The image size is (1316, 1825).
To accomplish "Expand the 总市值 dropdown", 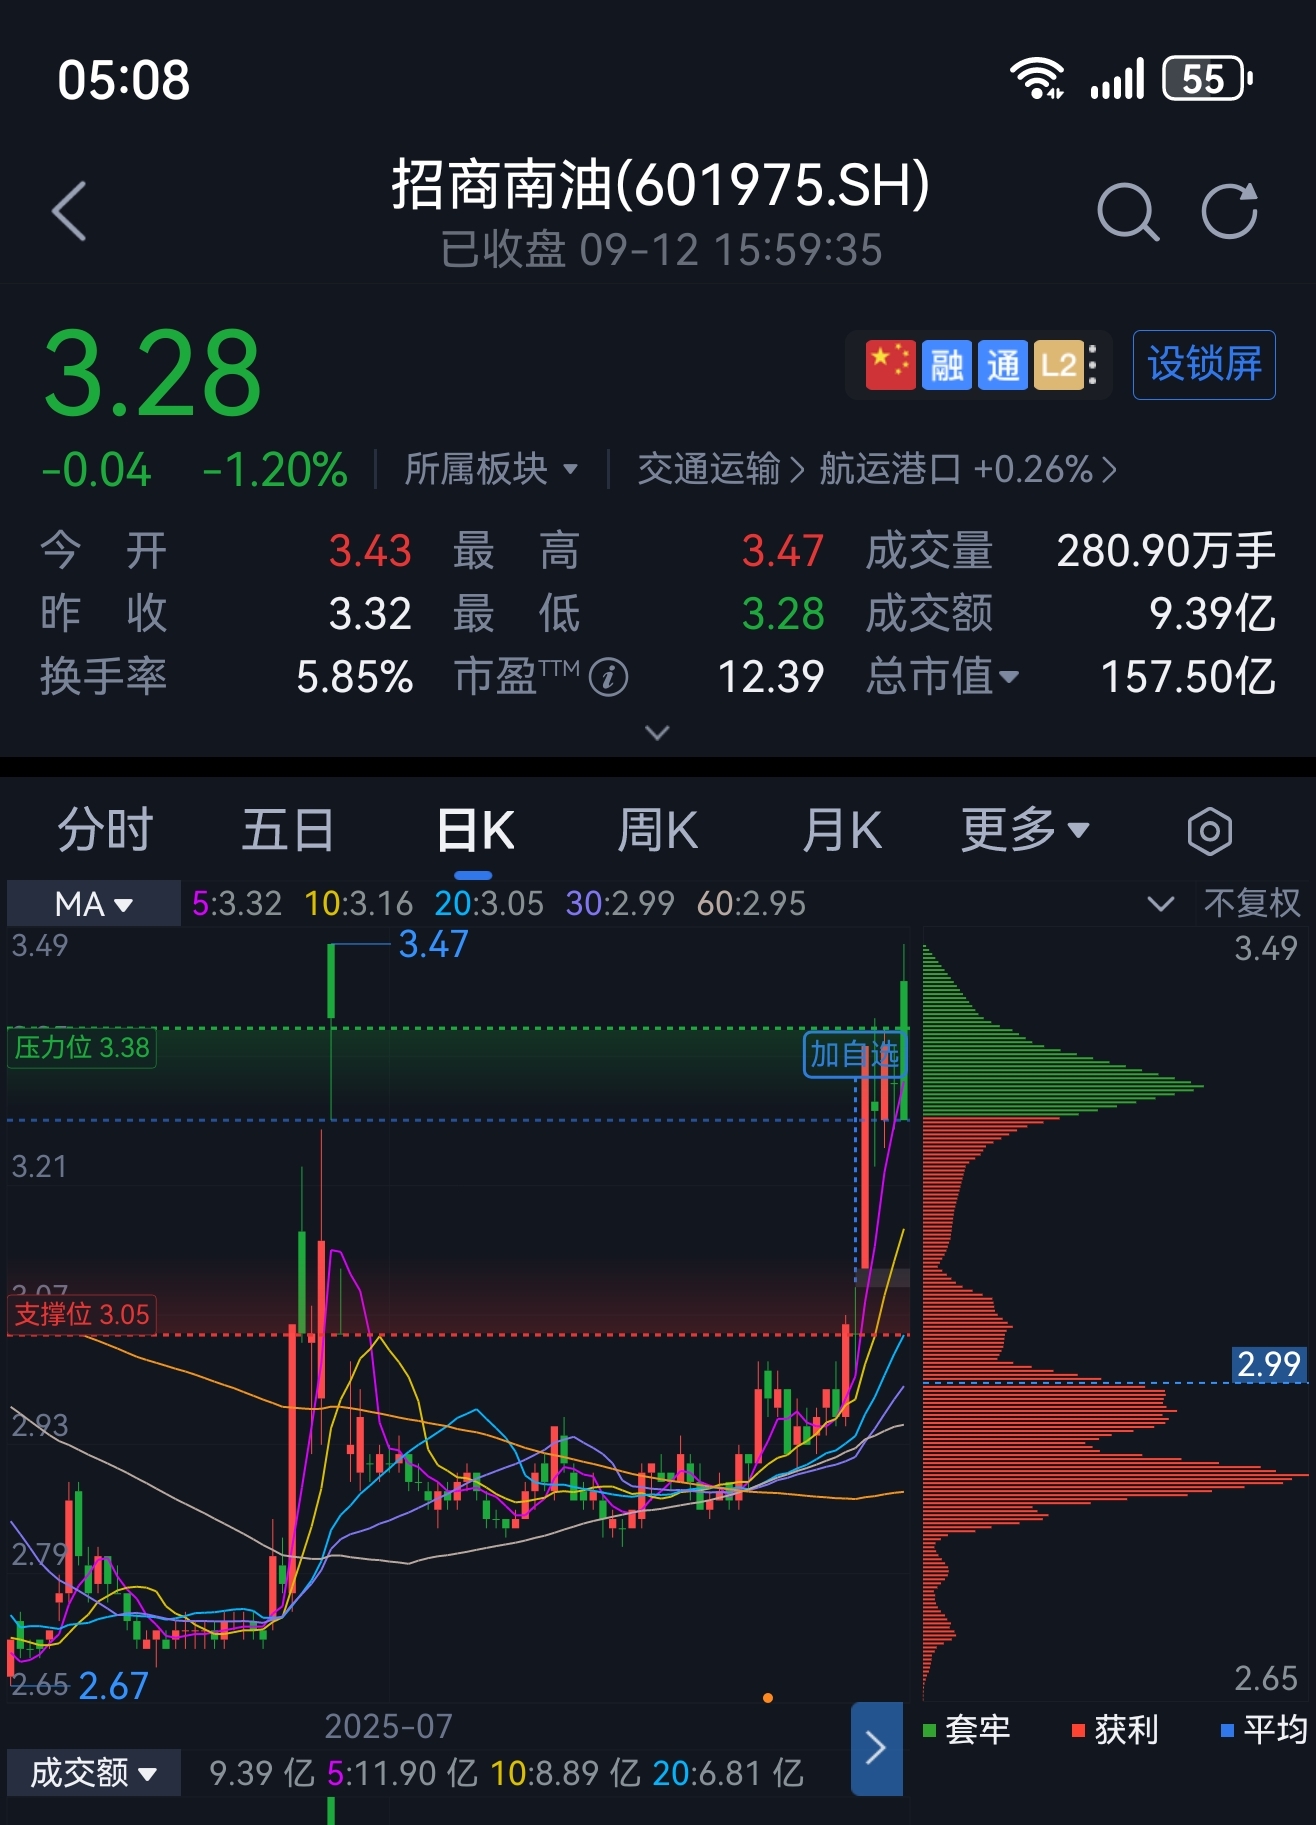I will (942, 677).
